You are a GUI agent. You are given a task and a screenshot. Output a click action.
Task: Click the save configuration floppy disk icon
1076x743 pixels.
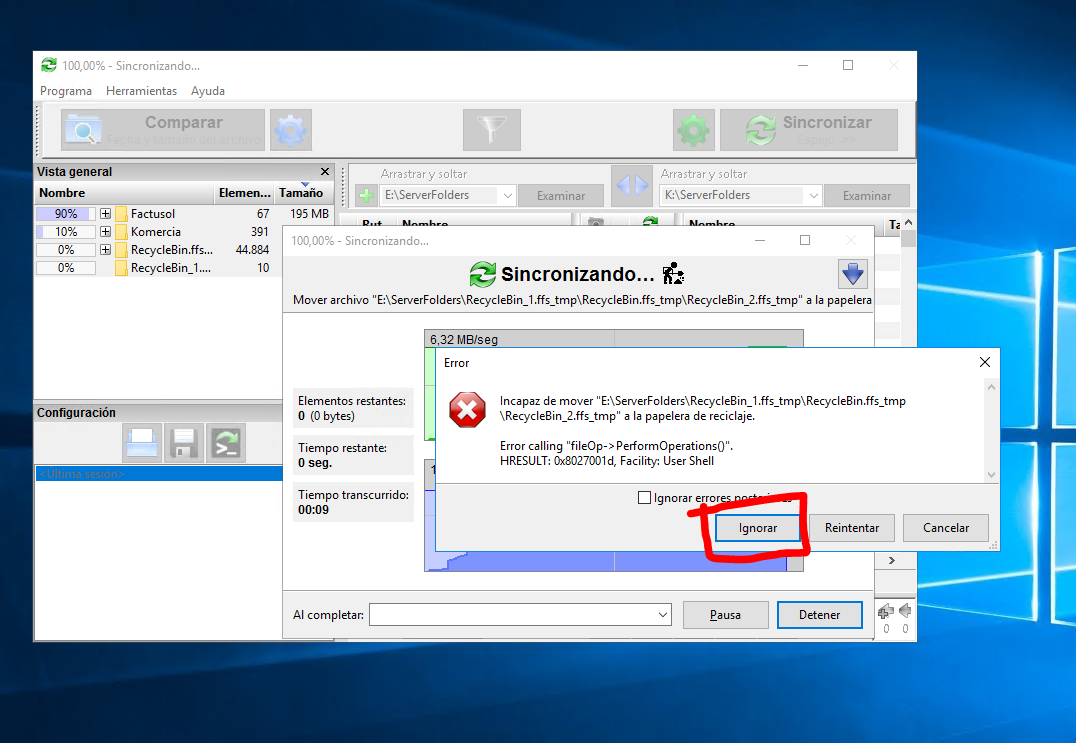click(184, 442)
